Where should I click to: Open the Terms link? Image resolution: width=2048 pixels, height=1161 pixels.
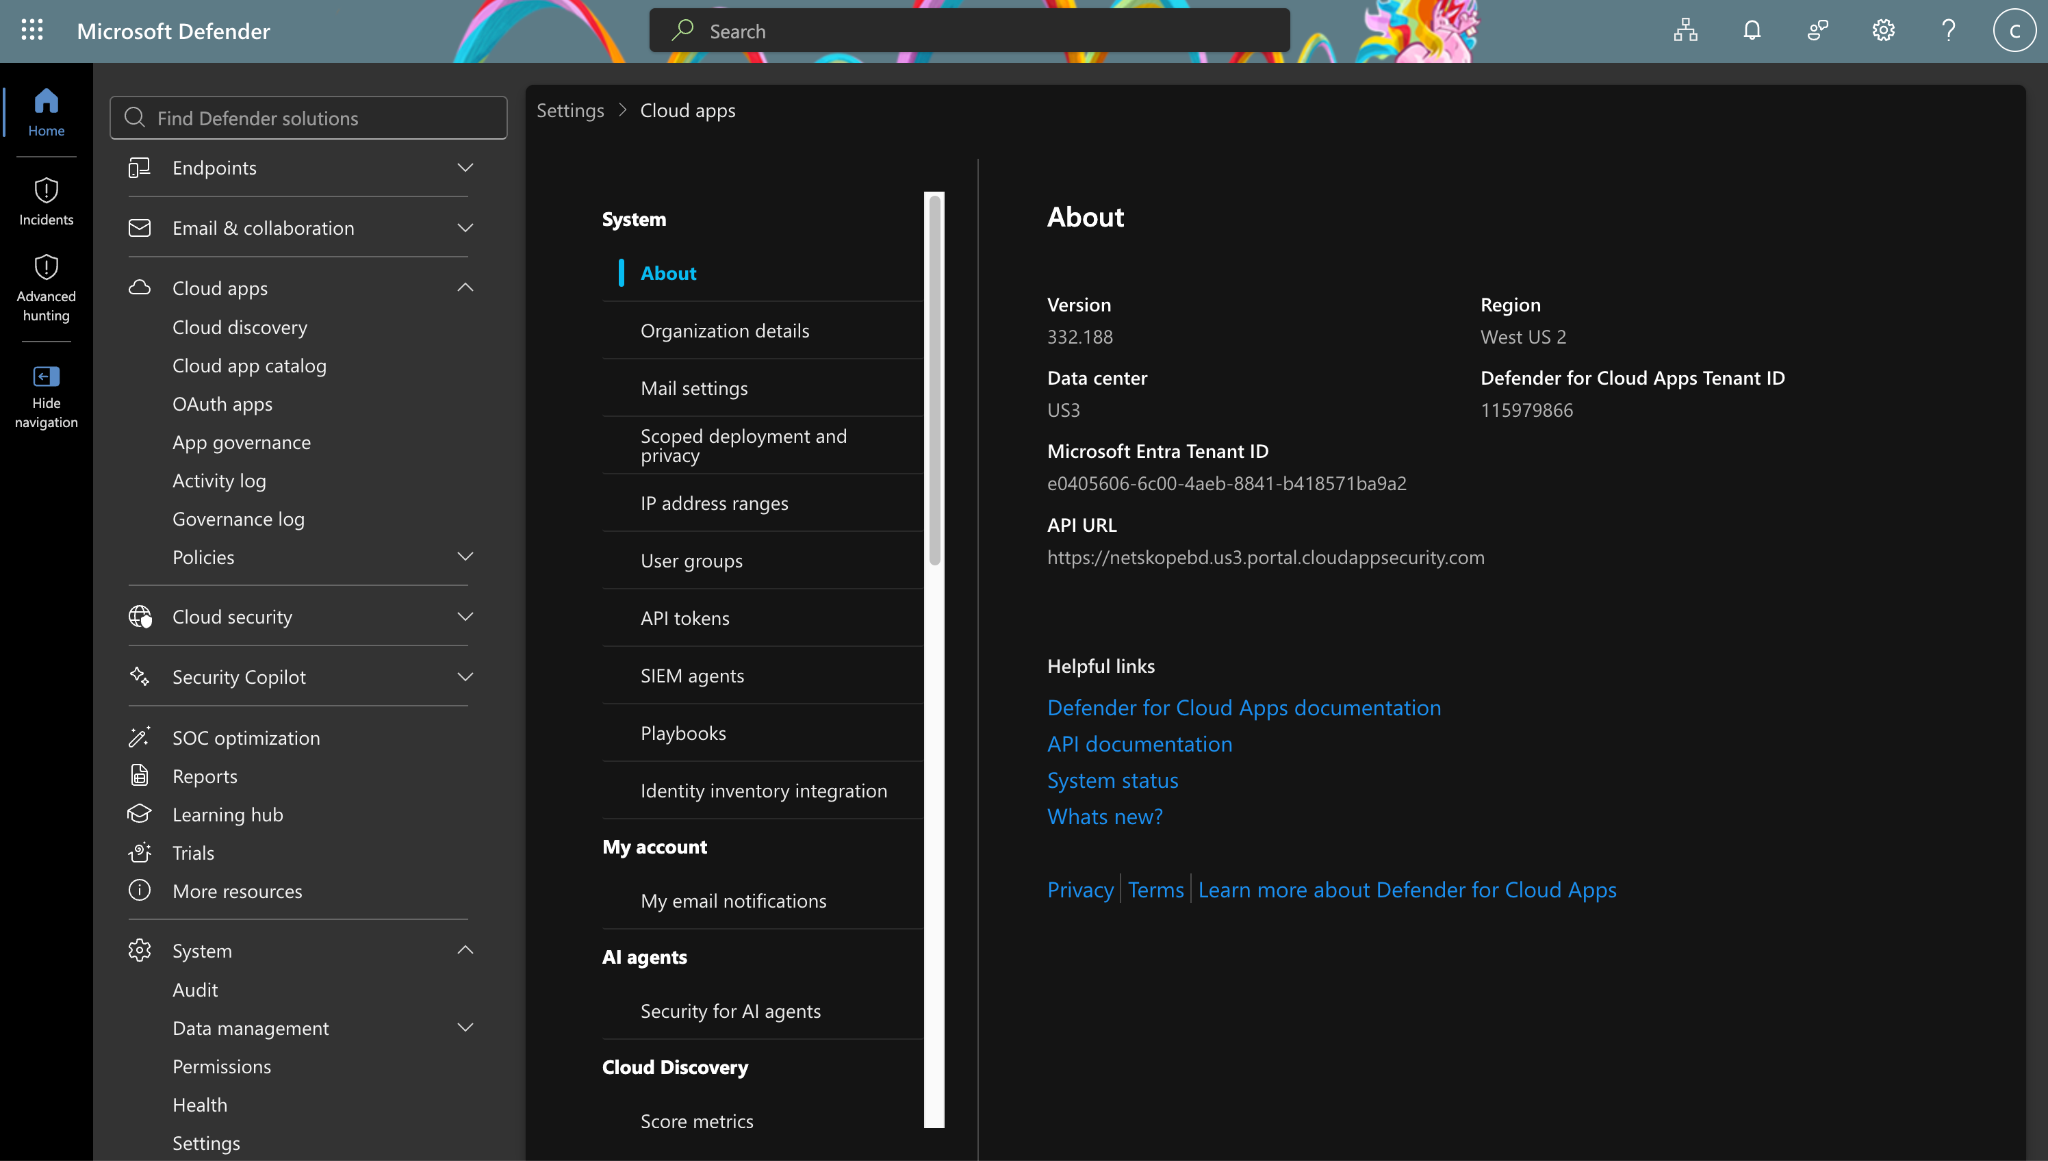coord(1156,890)
